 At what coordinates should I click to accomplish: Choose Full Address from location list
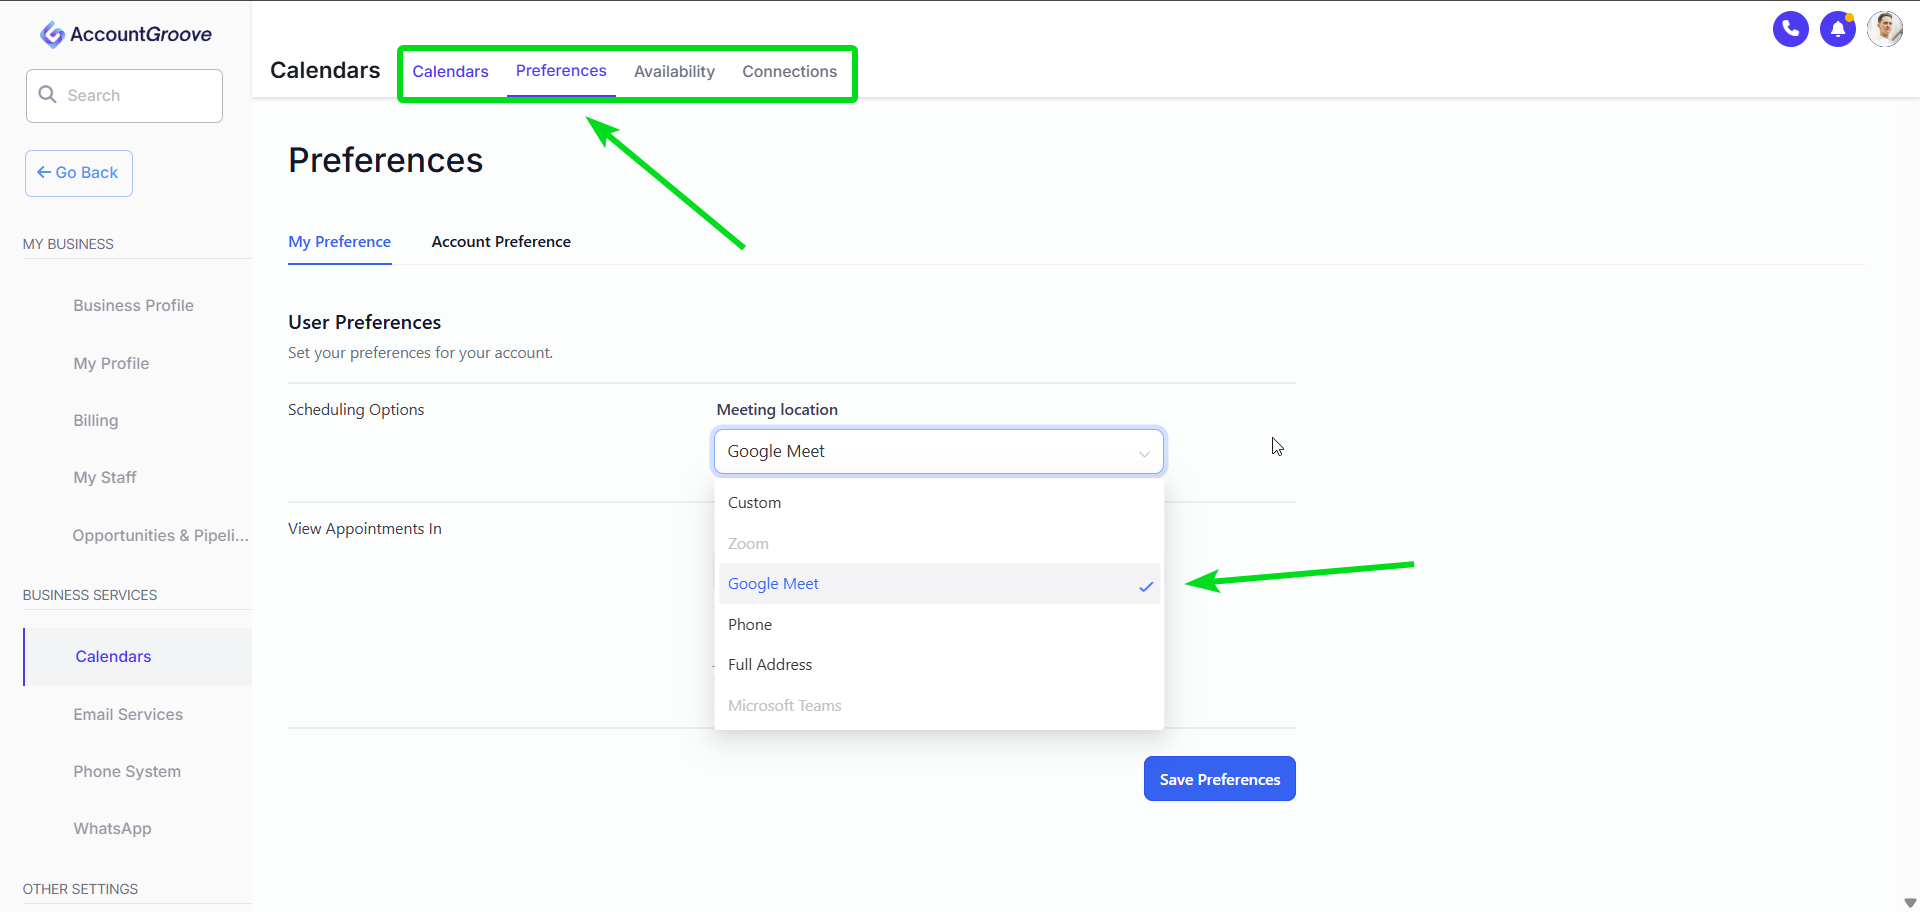(x=939, y=665)
